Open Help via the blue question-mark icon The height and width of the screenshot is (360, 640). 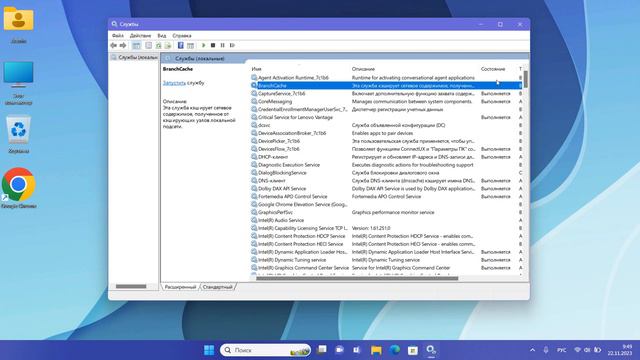tap(180, 45)
